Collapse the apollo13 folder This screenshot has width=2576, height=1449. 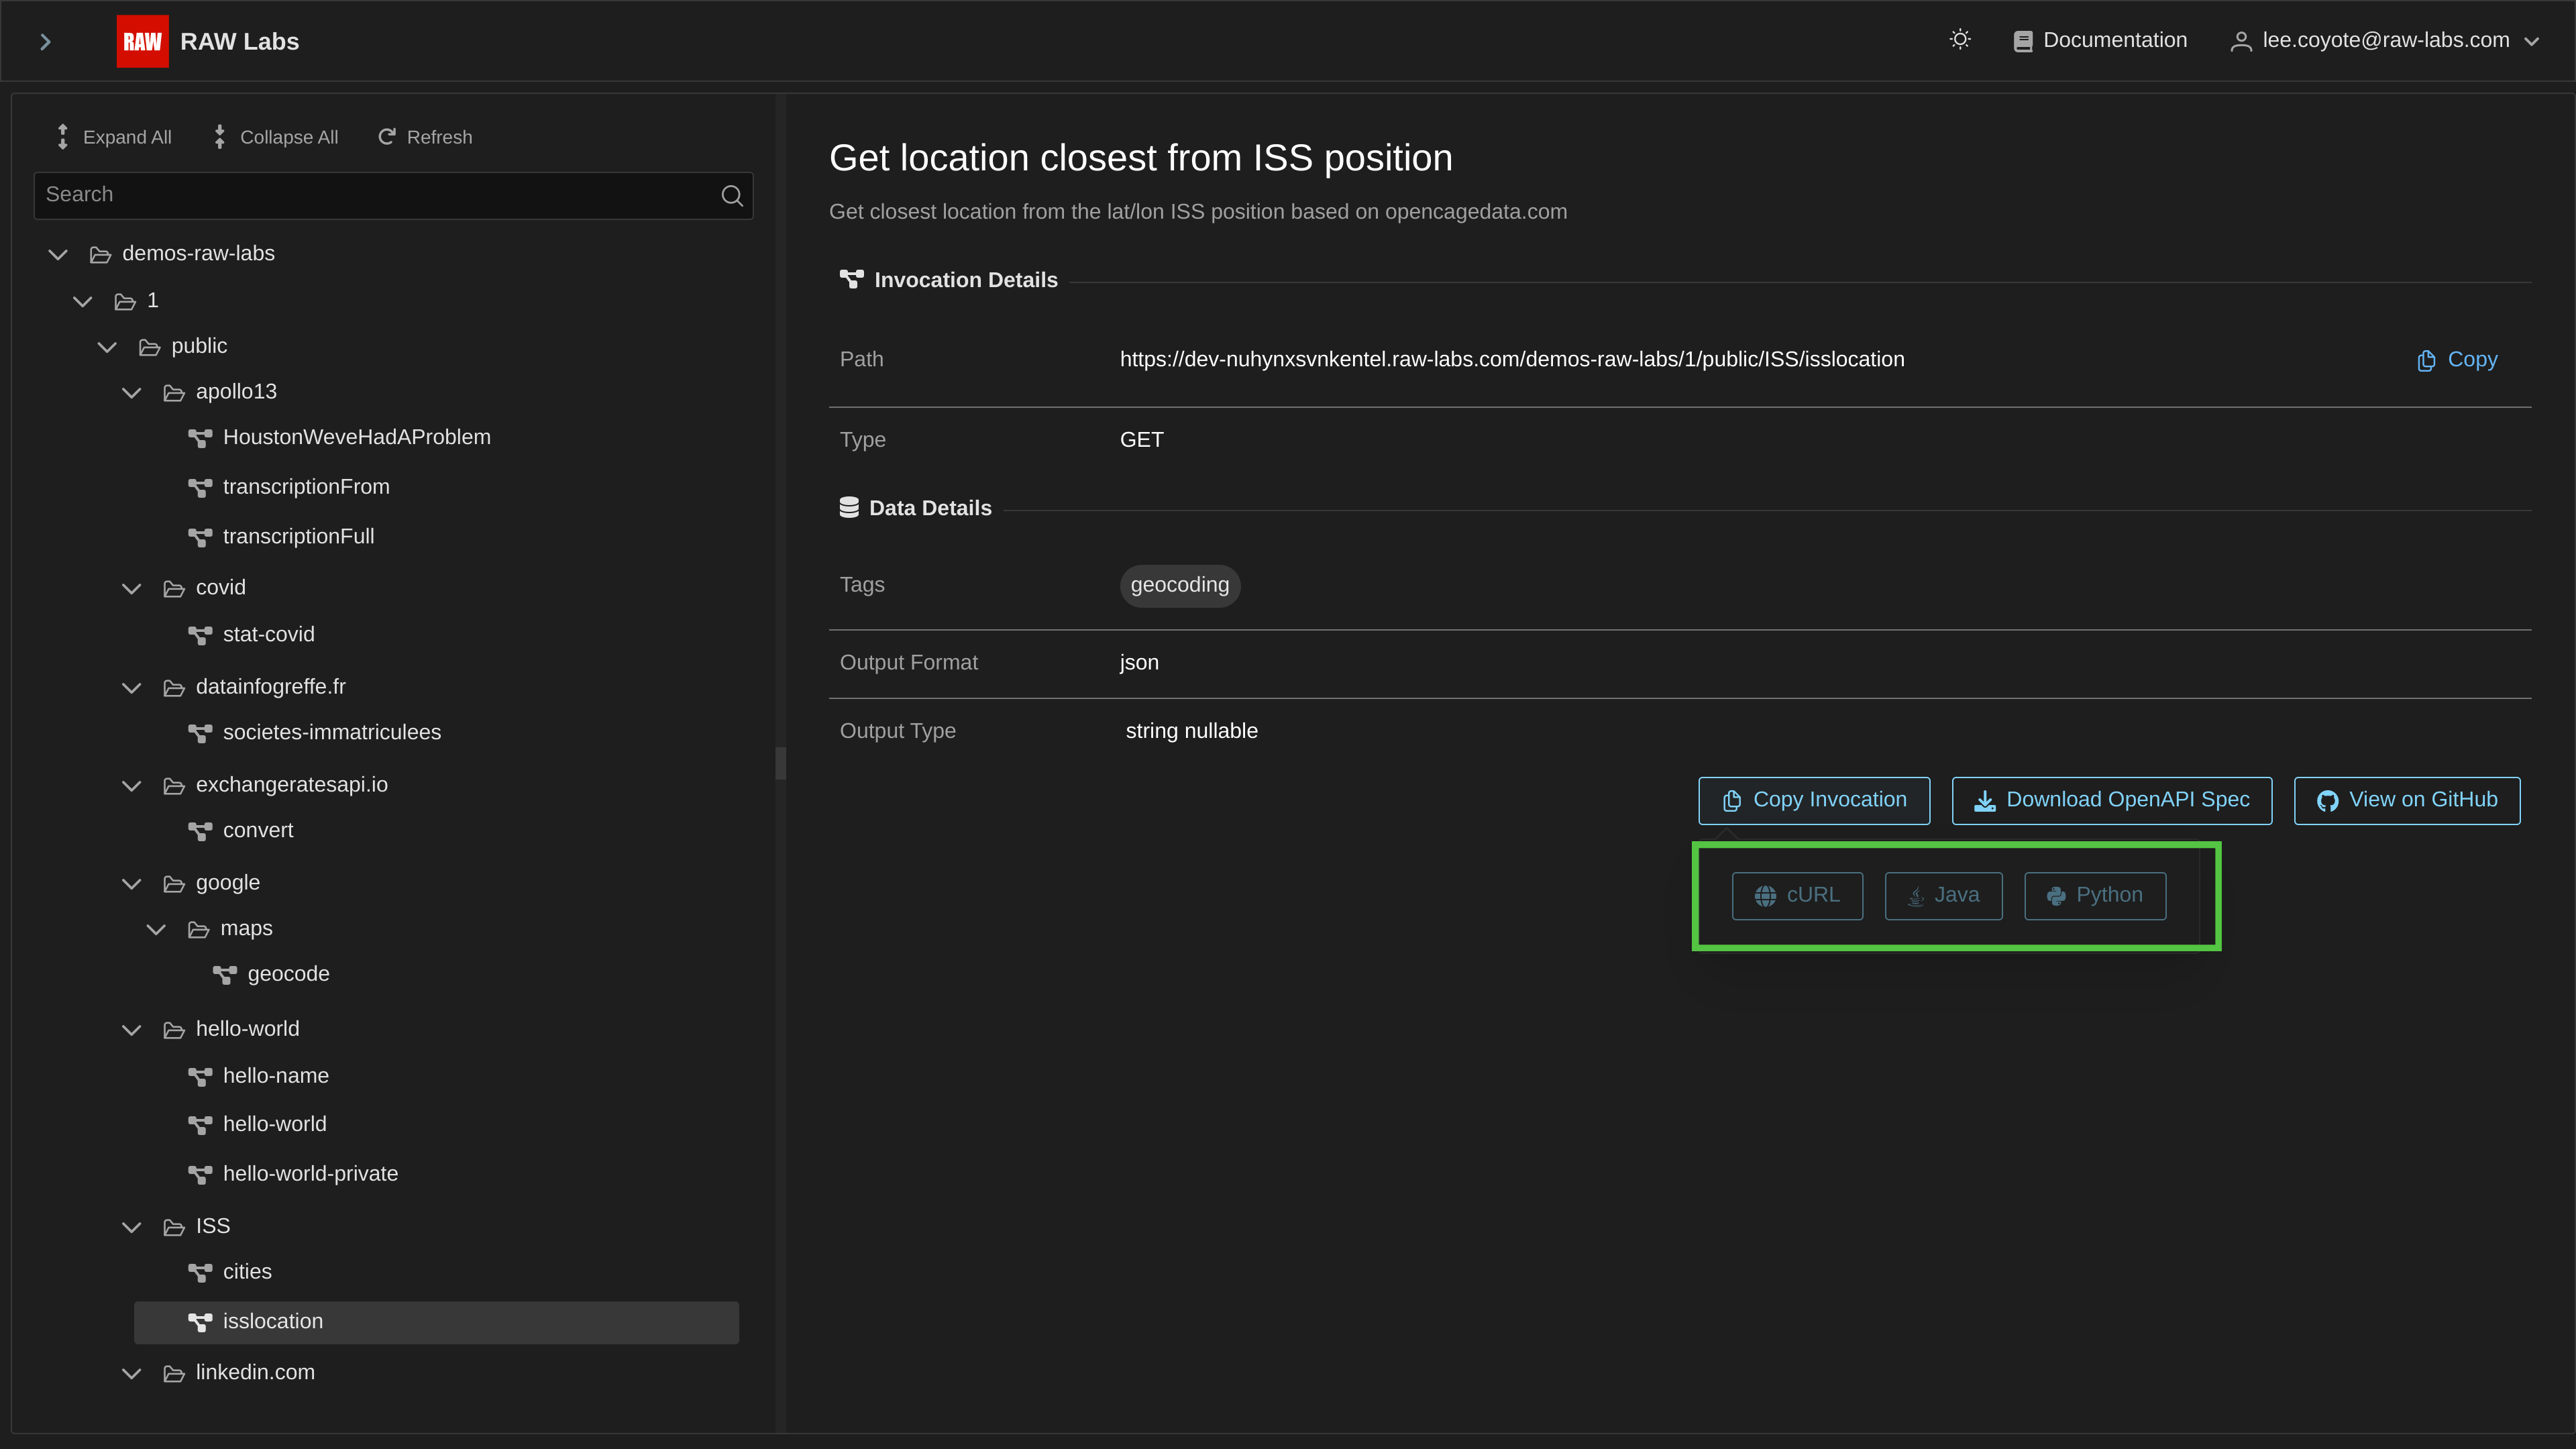coord(131,392)
